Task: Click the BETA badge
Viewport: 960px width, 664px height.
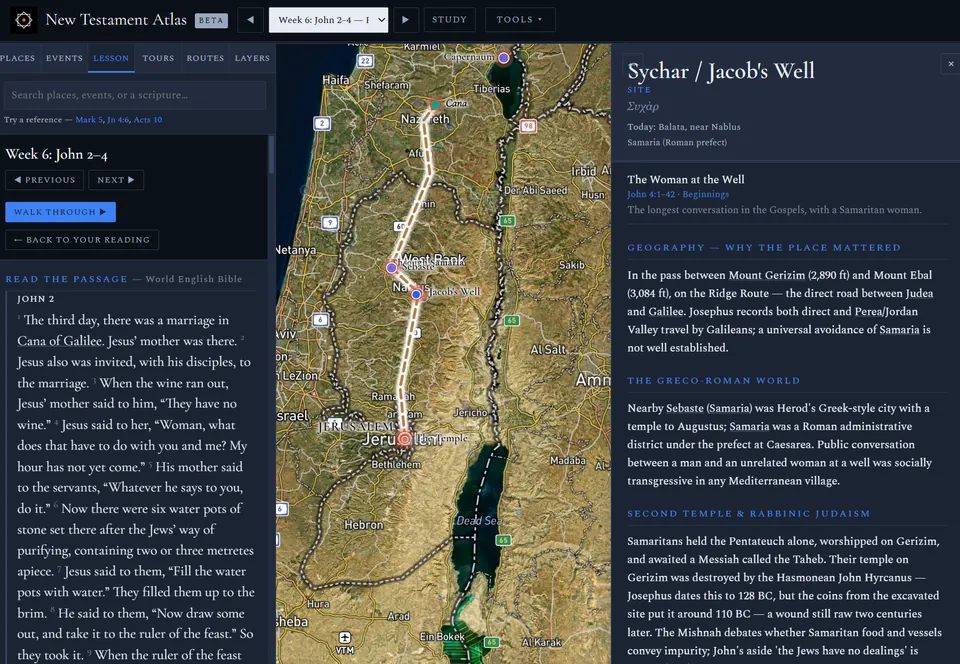Action: pos(211,20)
